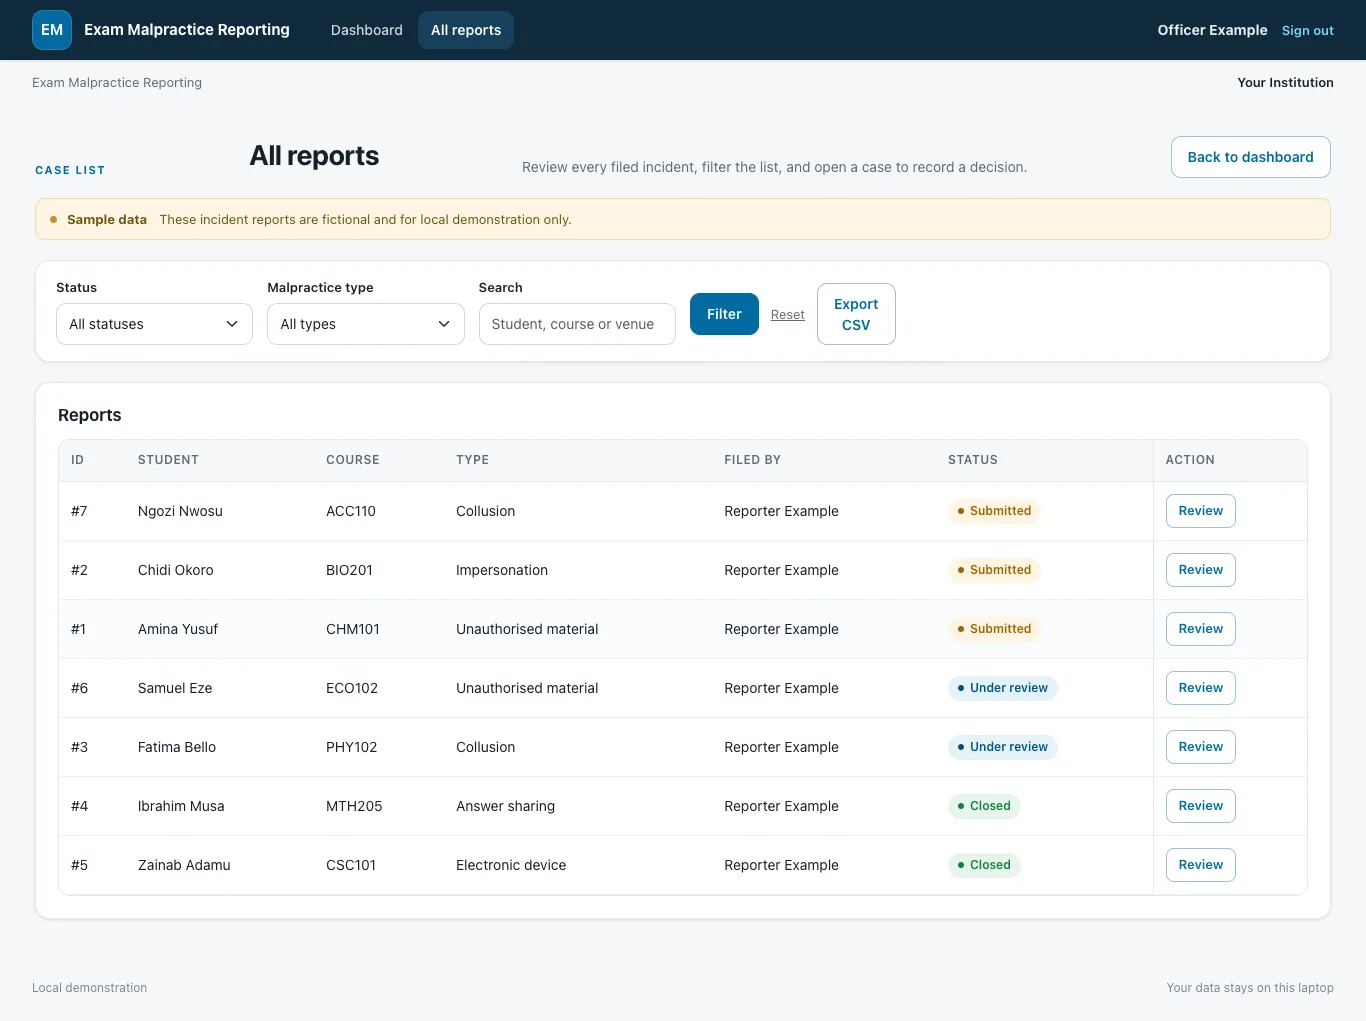Click the Exam Malpractice Reporting header title
This screenshot has height=1021, width=1366.
[x=187, y=30]
